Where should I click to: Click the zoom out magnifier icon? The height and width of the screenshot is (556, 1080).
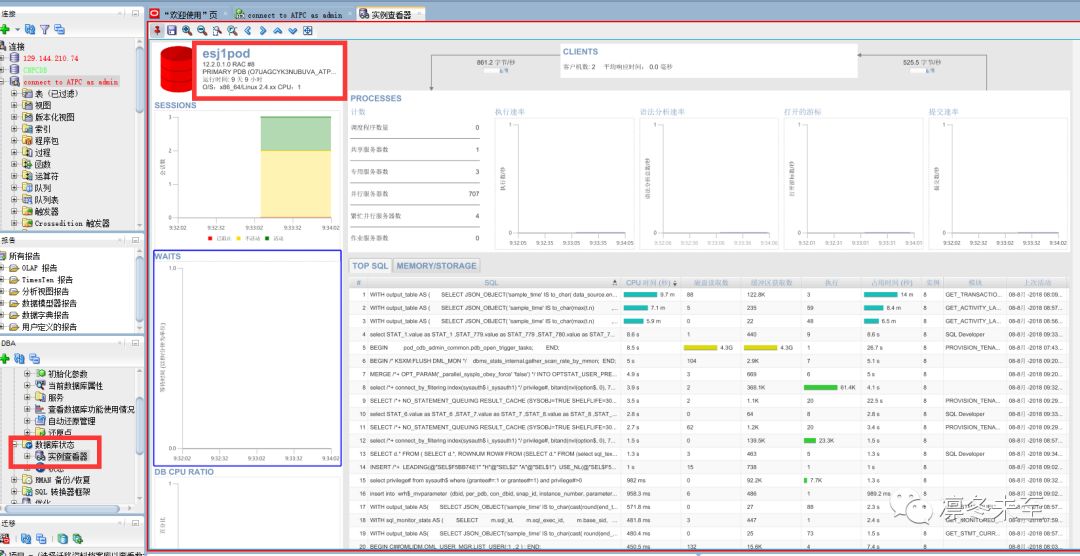tap(203, 31)
